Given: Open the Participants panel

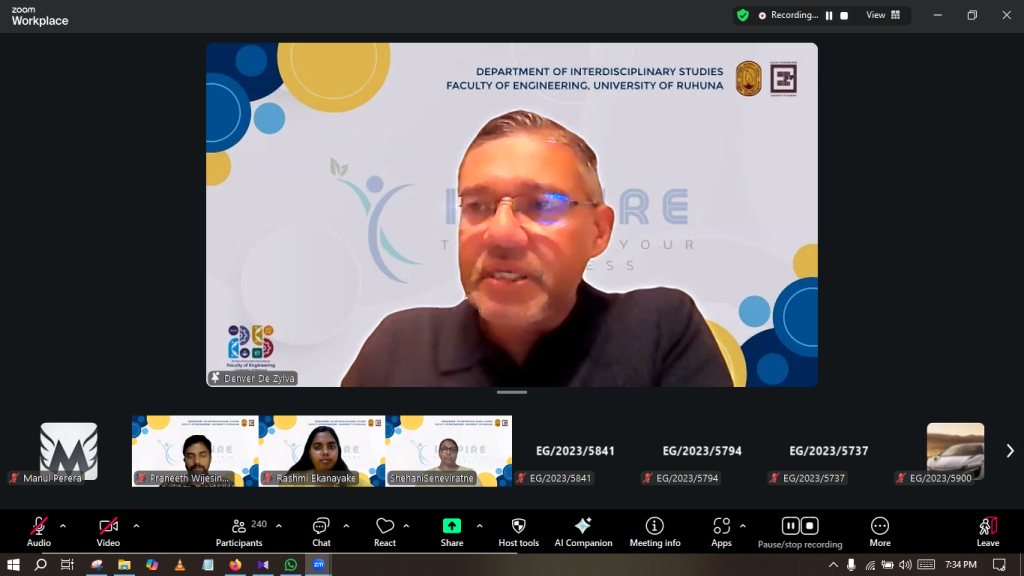Looking at the screenshot, I should coord(239,530).
